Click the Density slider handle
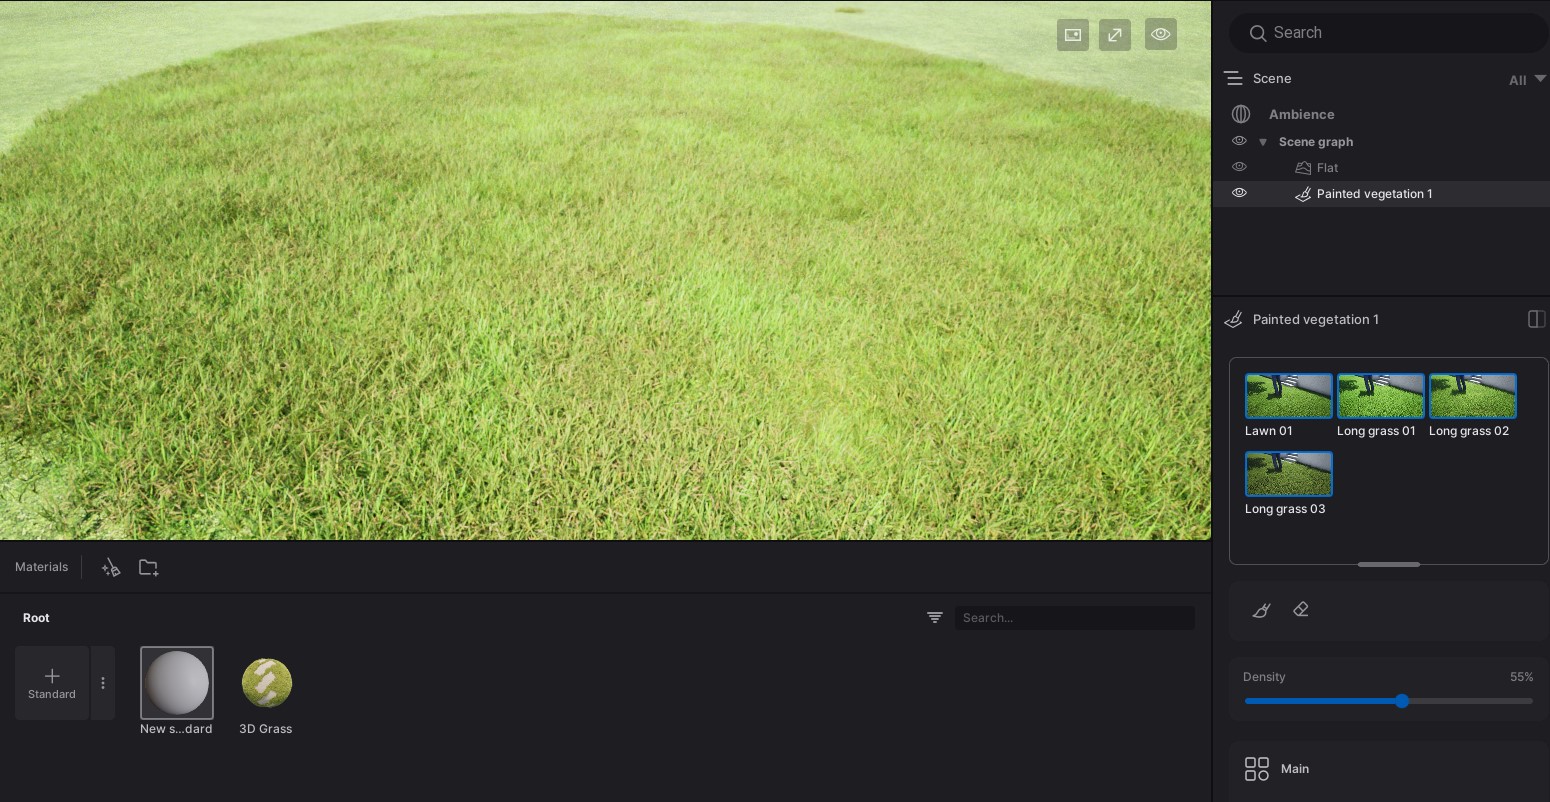The width and height of the screenshot is (1550, 802). [1402, 701]
